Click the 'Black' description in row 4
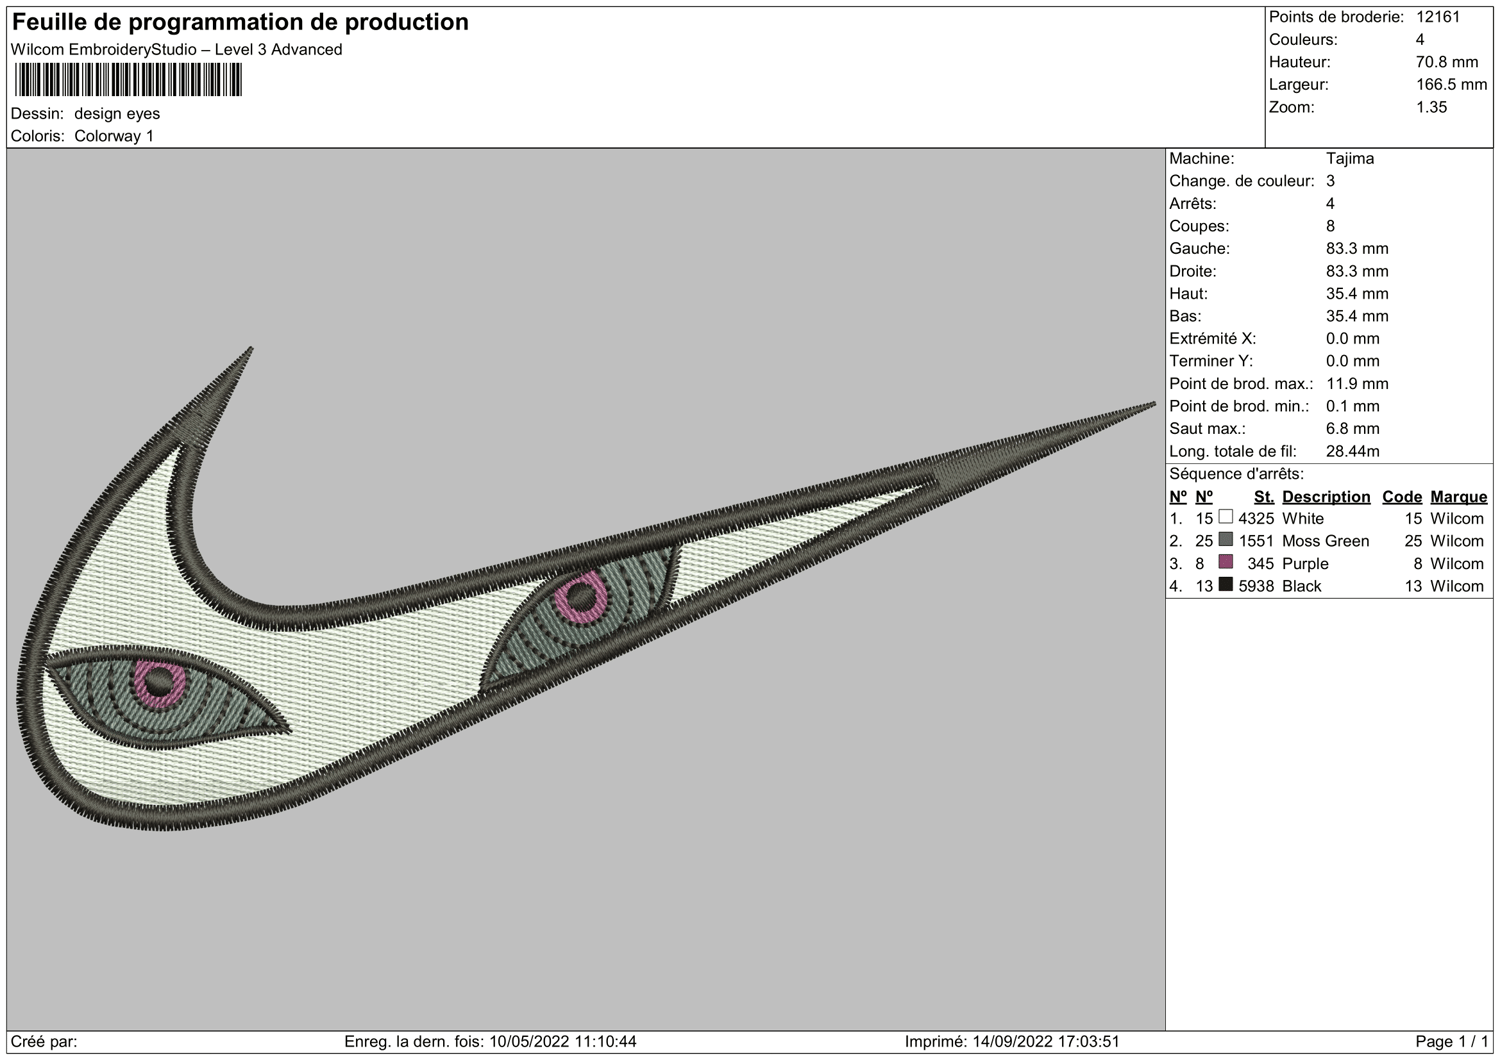This screenshot has width=1500, height=1060. pyautogui.click(x=1302, y=586)
